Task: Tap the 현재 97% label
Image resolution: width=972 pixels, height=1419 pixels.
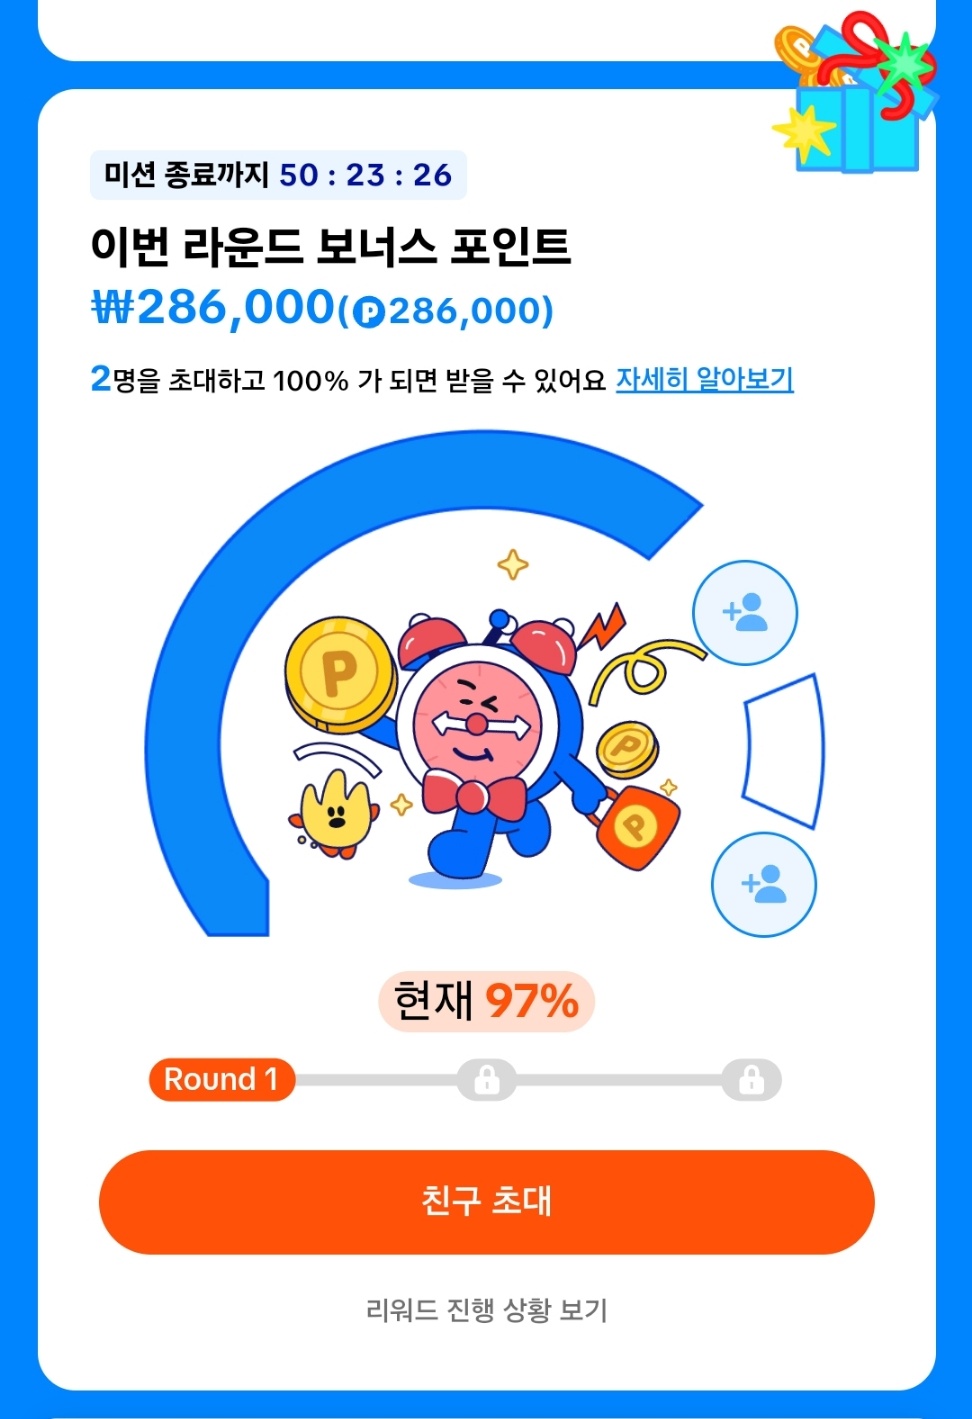Action: (486, 1001)
